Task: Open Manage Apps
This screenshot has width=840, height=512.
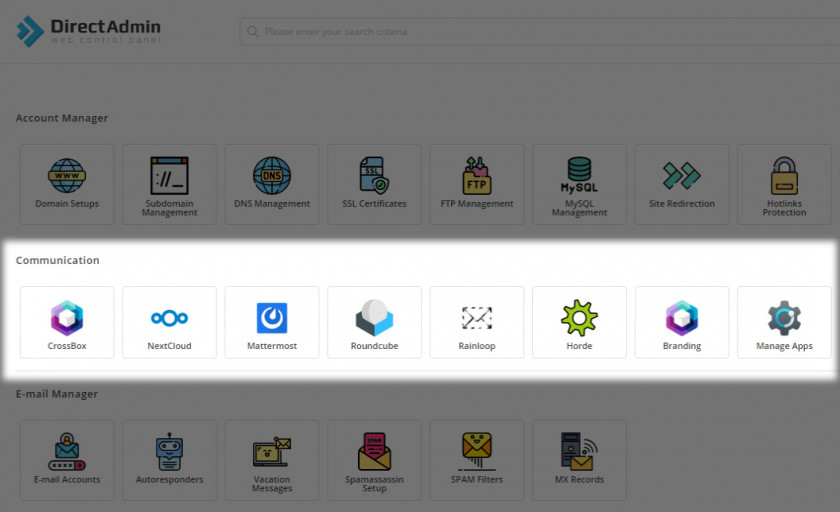Action: tap(784, 322)
